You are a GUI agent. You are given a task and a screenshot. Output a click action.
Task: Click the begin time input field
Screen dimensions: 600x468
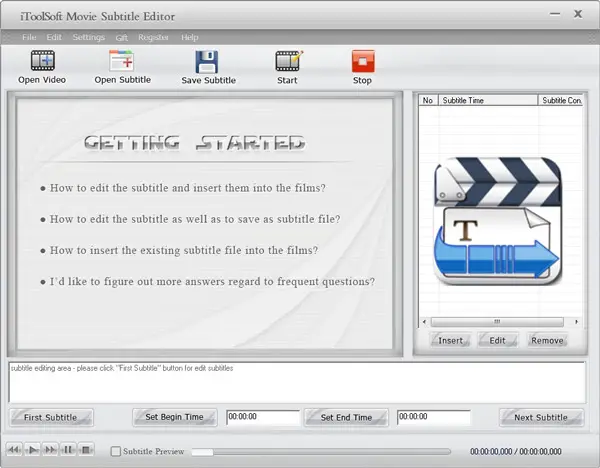pyautogui.click(x=263, y=417)
